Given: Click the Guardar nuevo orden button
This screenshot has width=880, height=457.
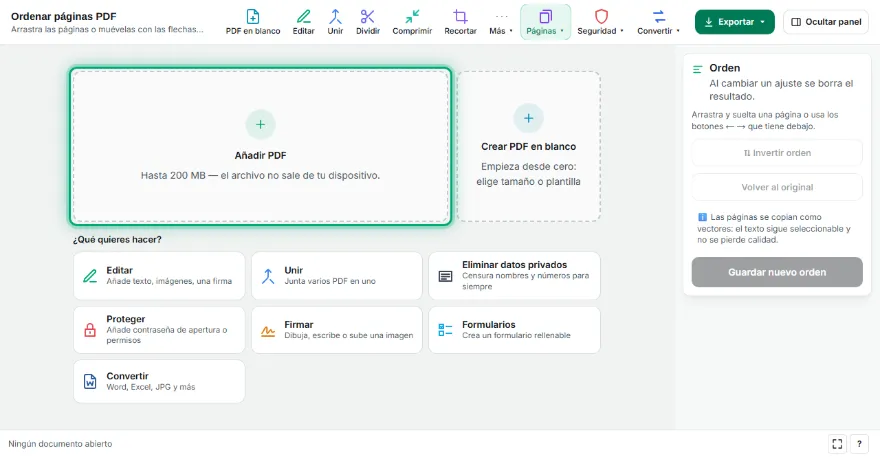Looking at the screenshot, I should pos(777,272).
